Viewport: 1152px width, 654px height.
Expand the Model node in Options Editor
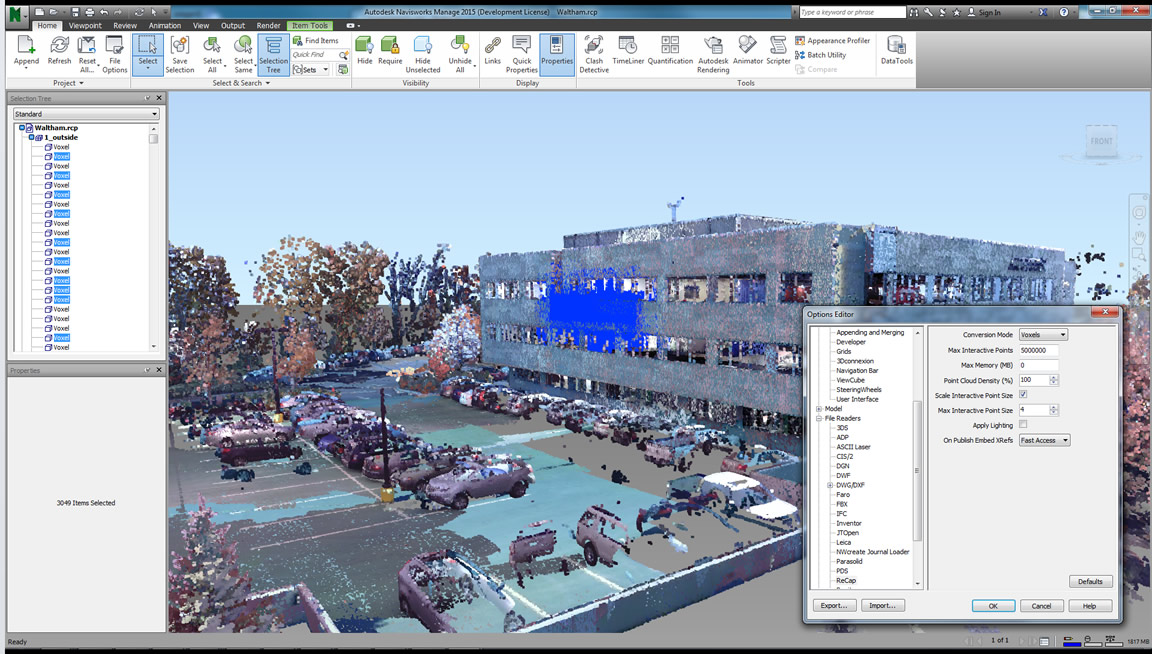click(819, 409)
